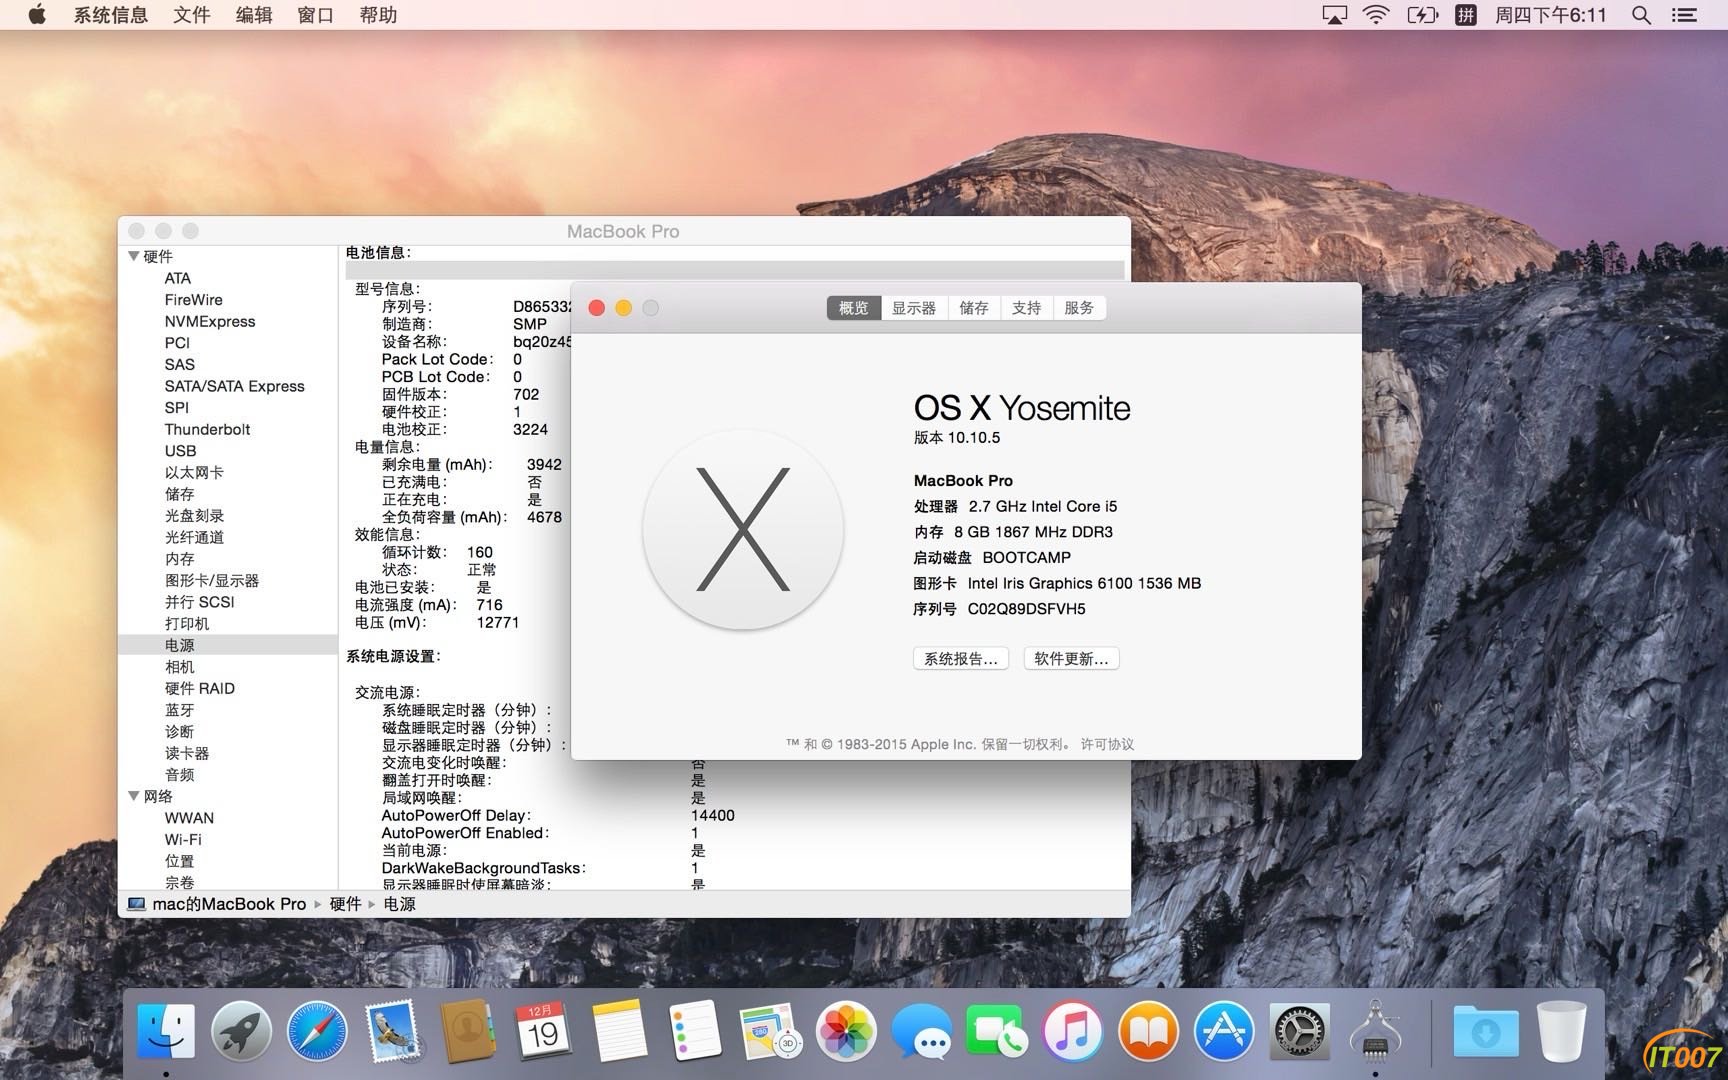Switch to the 支持 tab

(x=1027, y=308)
